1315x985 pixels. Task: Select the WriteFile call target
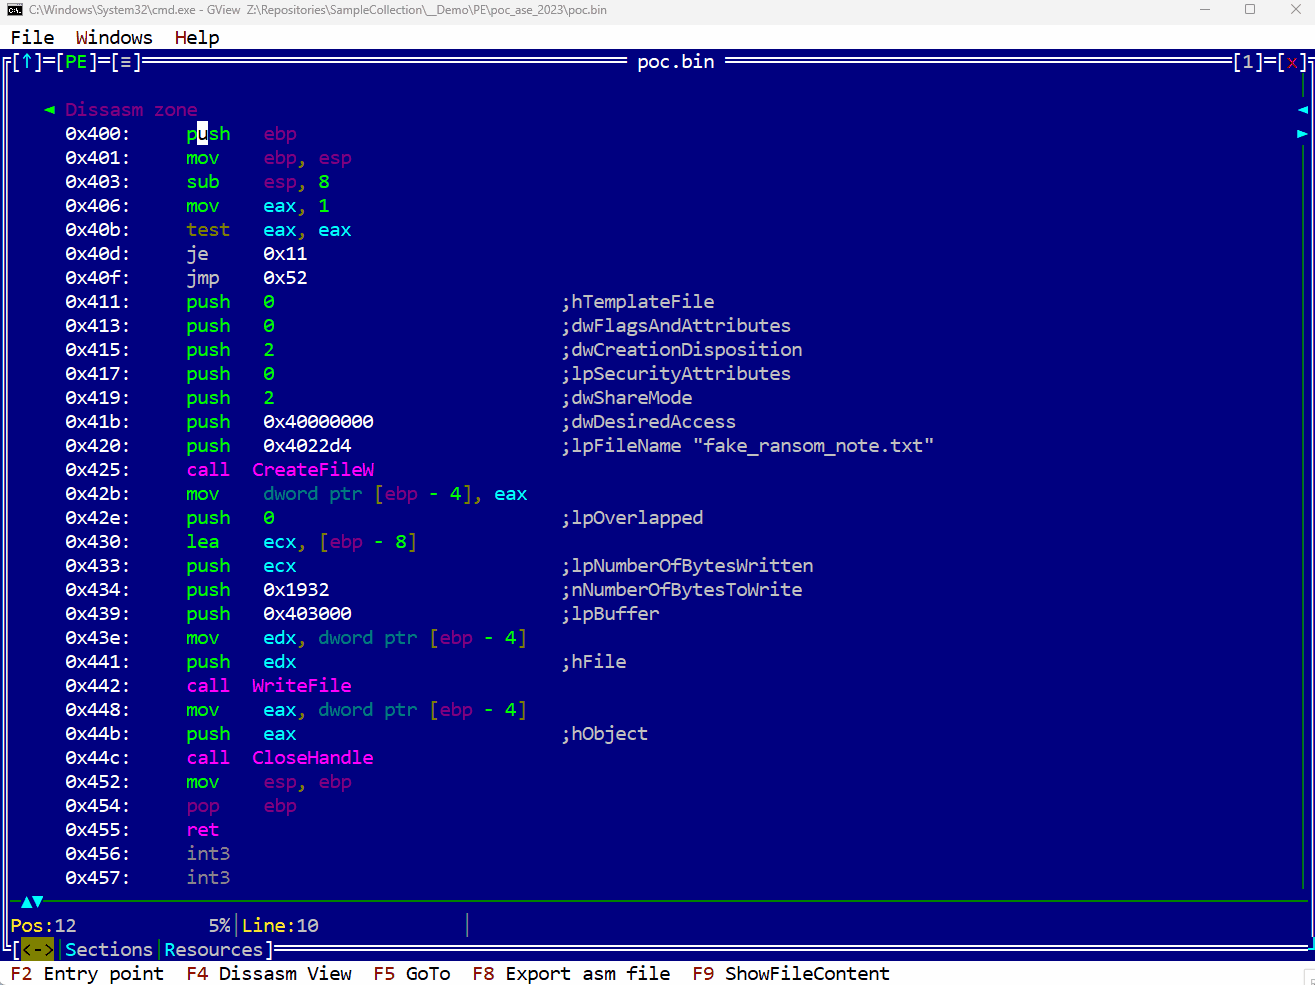tap(302, 686)
